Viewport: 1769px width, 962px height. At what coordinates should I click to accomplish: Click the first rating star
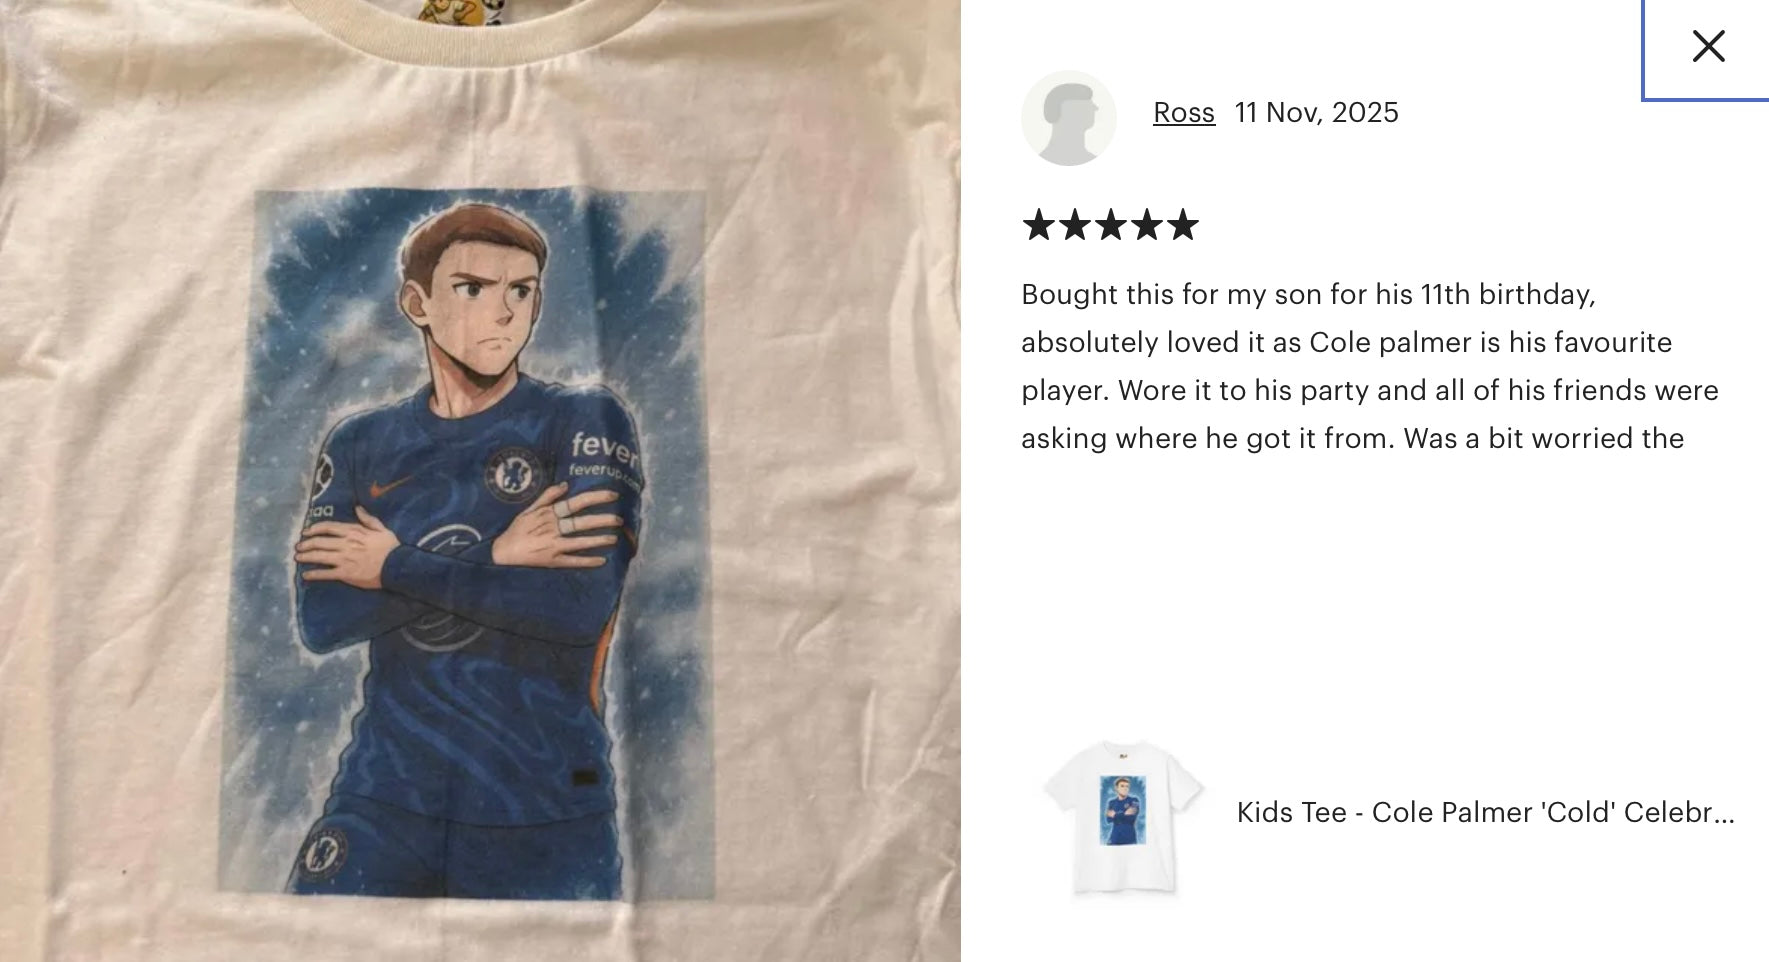pyautogui.click(x=1039, y=225)
